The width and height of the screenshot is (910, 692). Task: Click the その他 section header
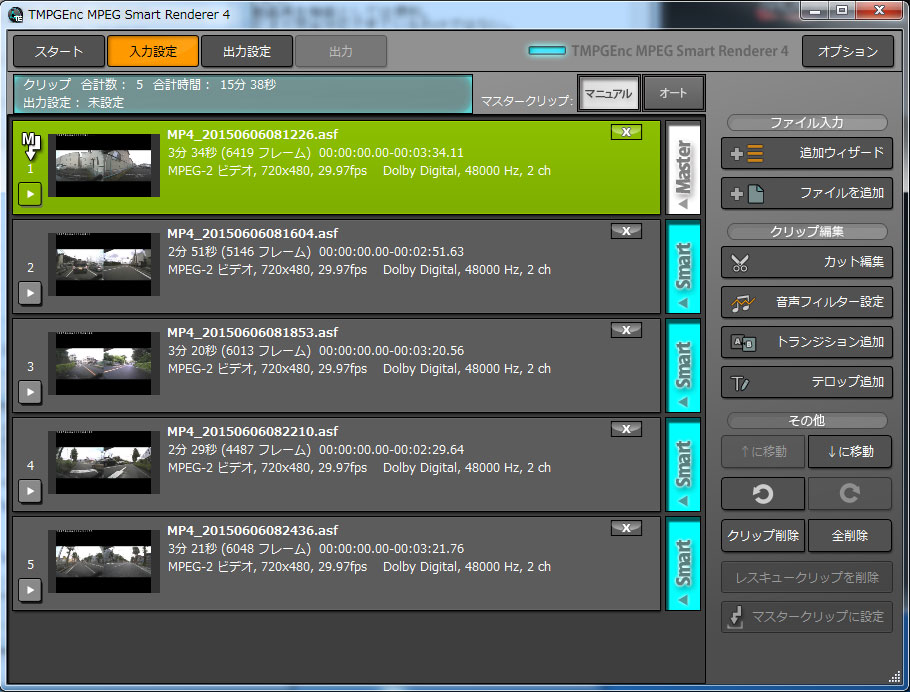(x=807, y=420)
